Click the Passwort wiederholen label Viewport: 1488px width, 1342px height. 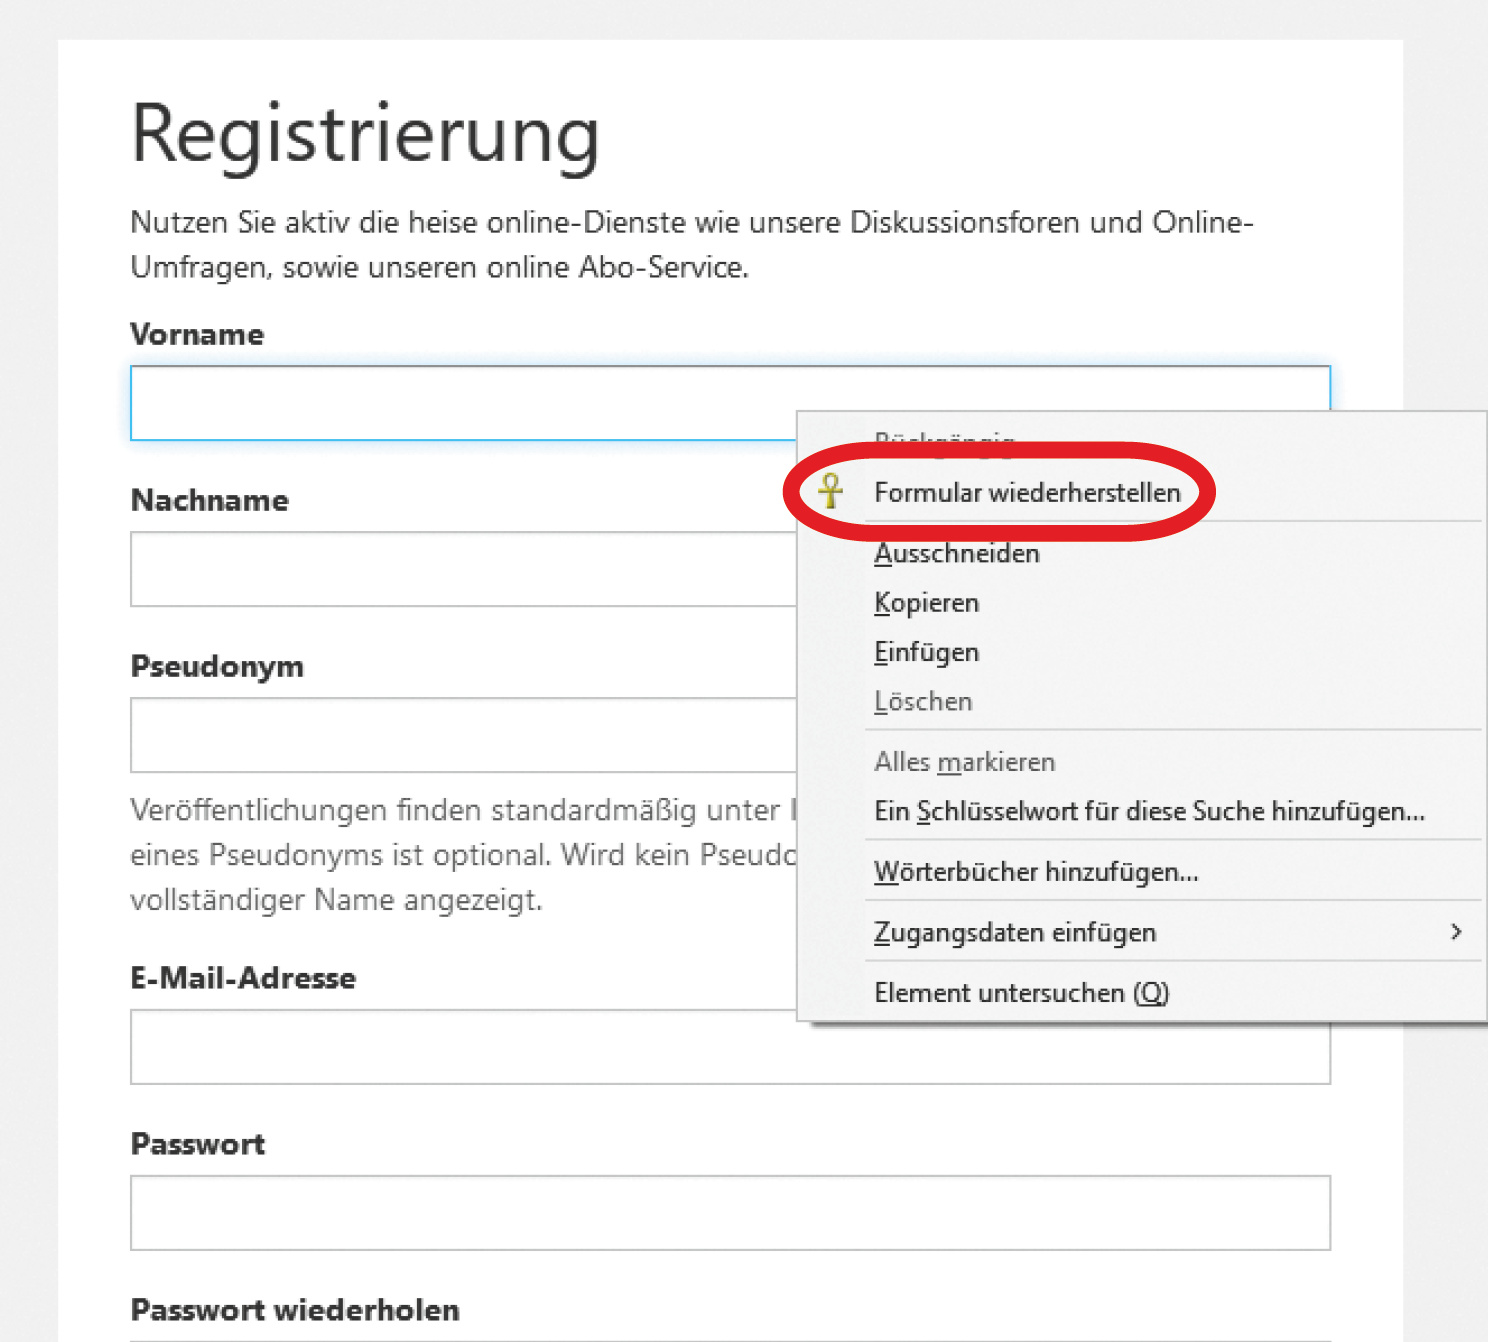coord(295,1310)
